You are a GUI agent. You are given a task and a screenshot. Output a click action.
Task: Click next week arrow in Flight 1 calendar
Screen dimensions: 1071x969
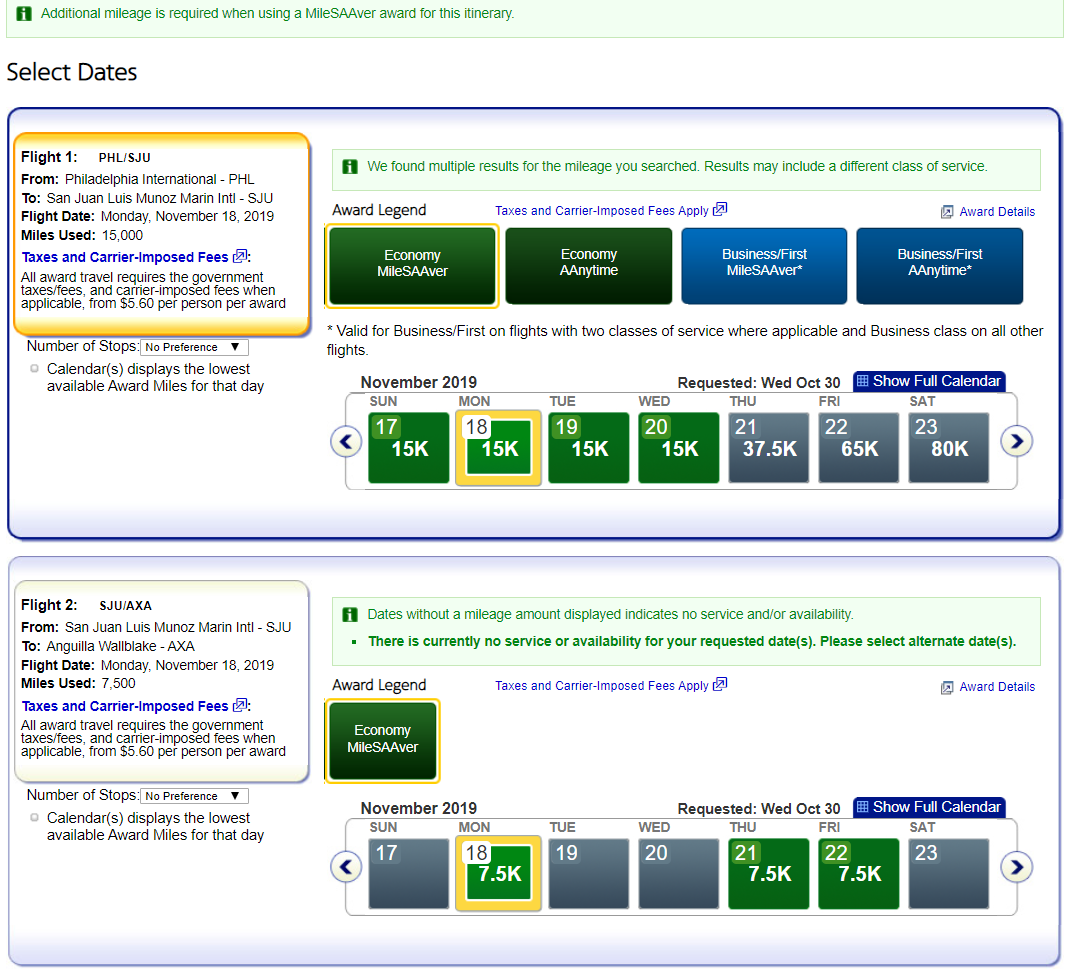1016,441
